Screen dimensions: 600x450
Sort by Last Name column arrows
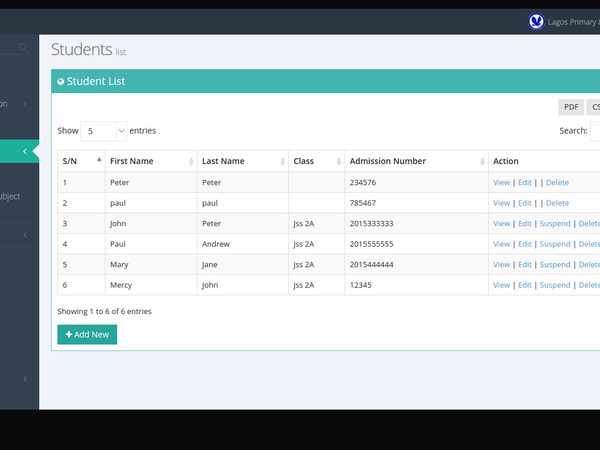(282, 161)
